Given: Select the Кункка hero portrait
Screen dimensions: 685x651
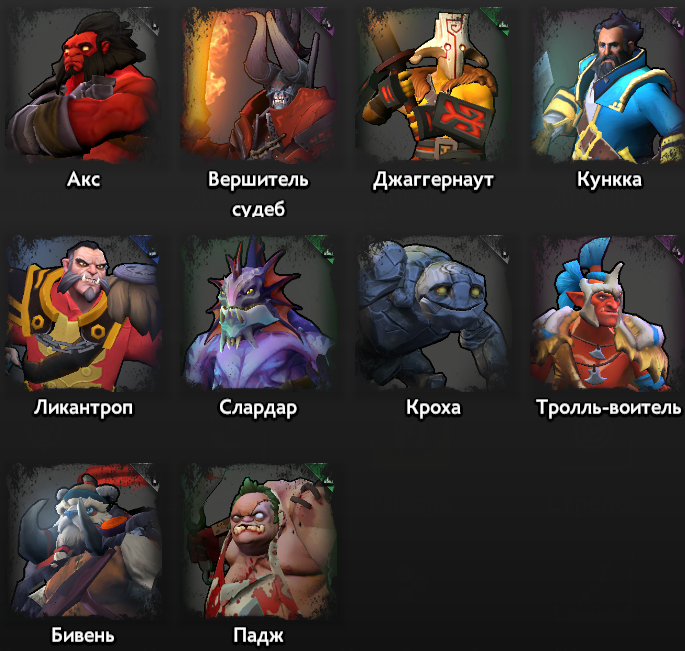Looking at the screenshot, I should 608,85.
